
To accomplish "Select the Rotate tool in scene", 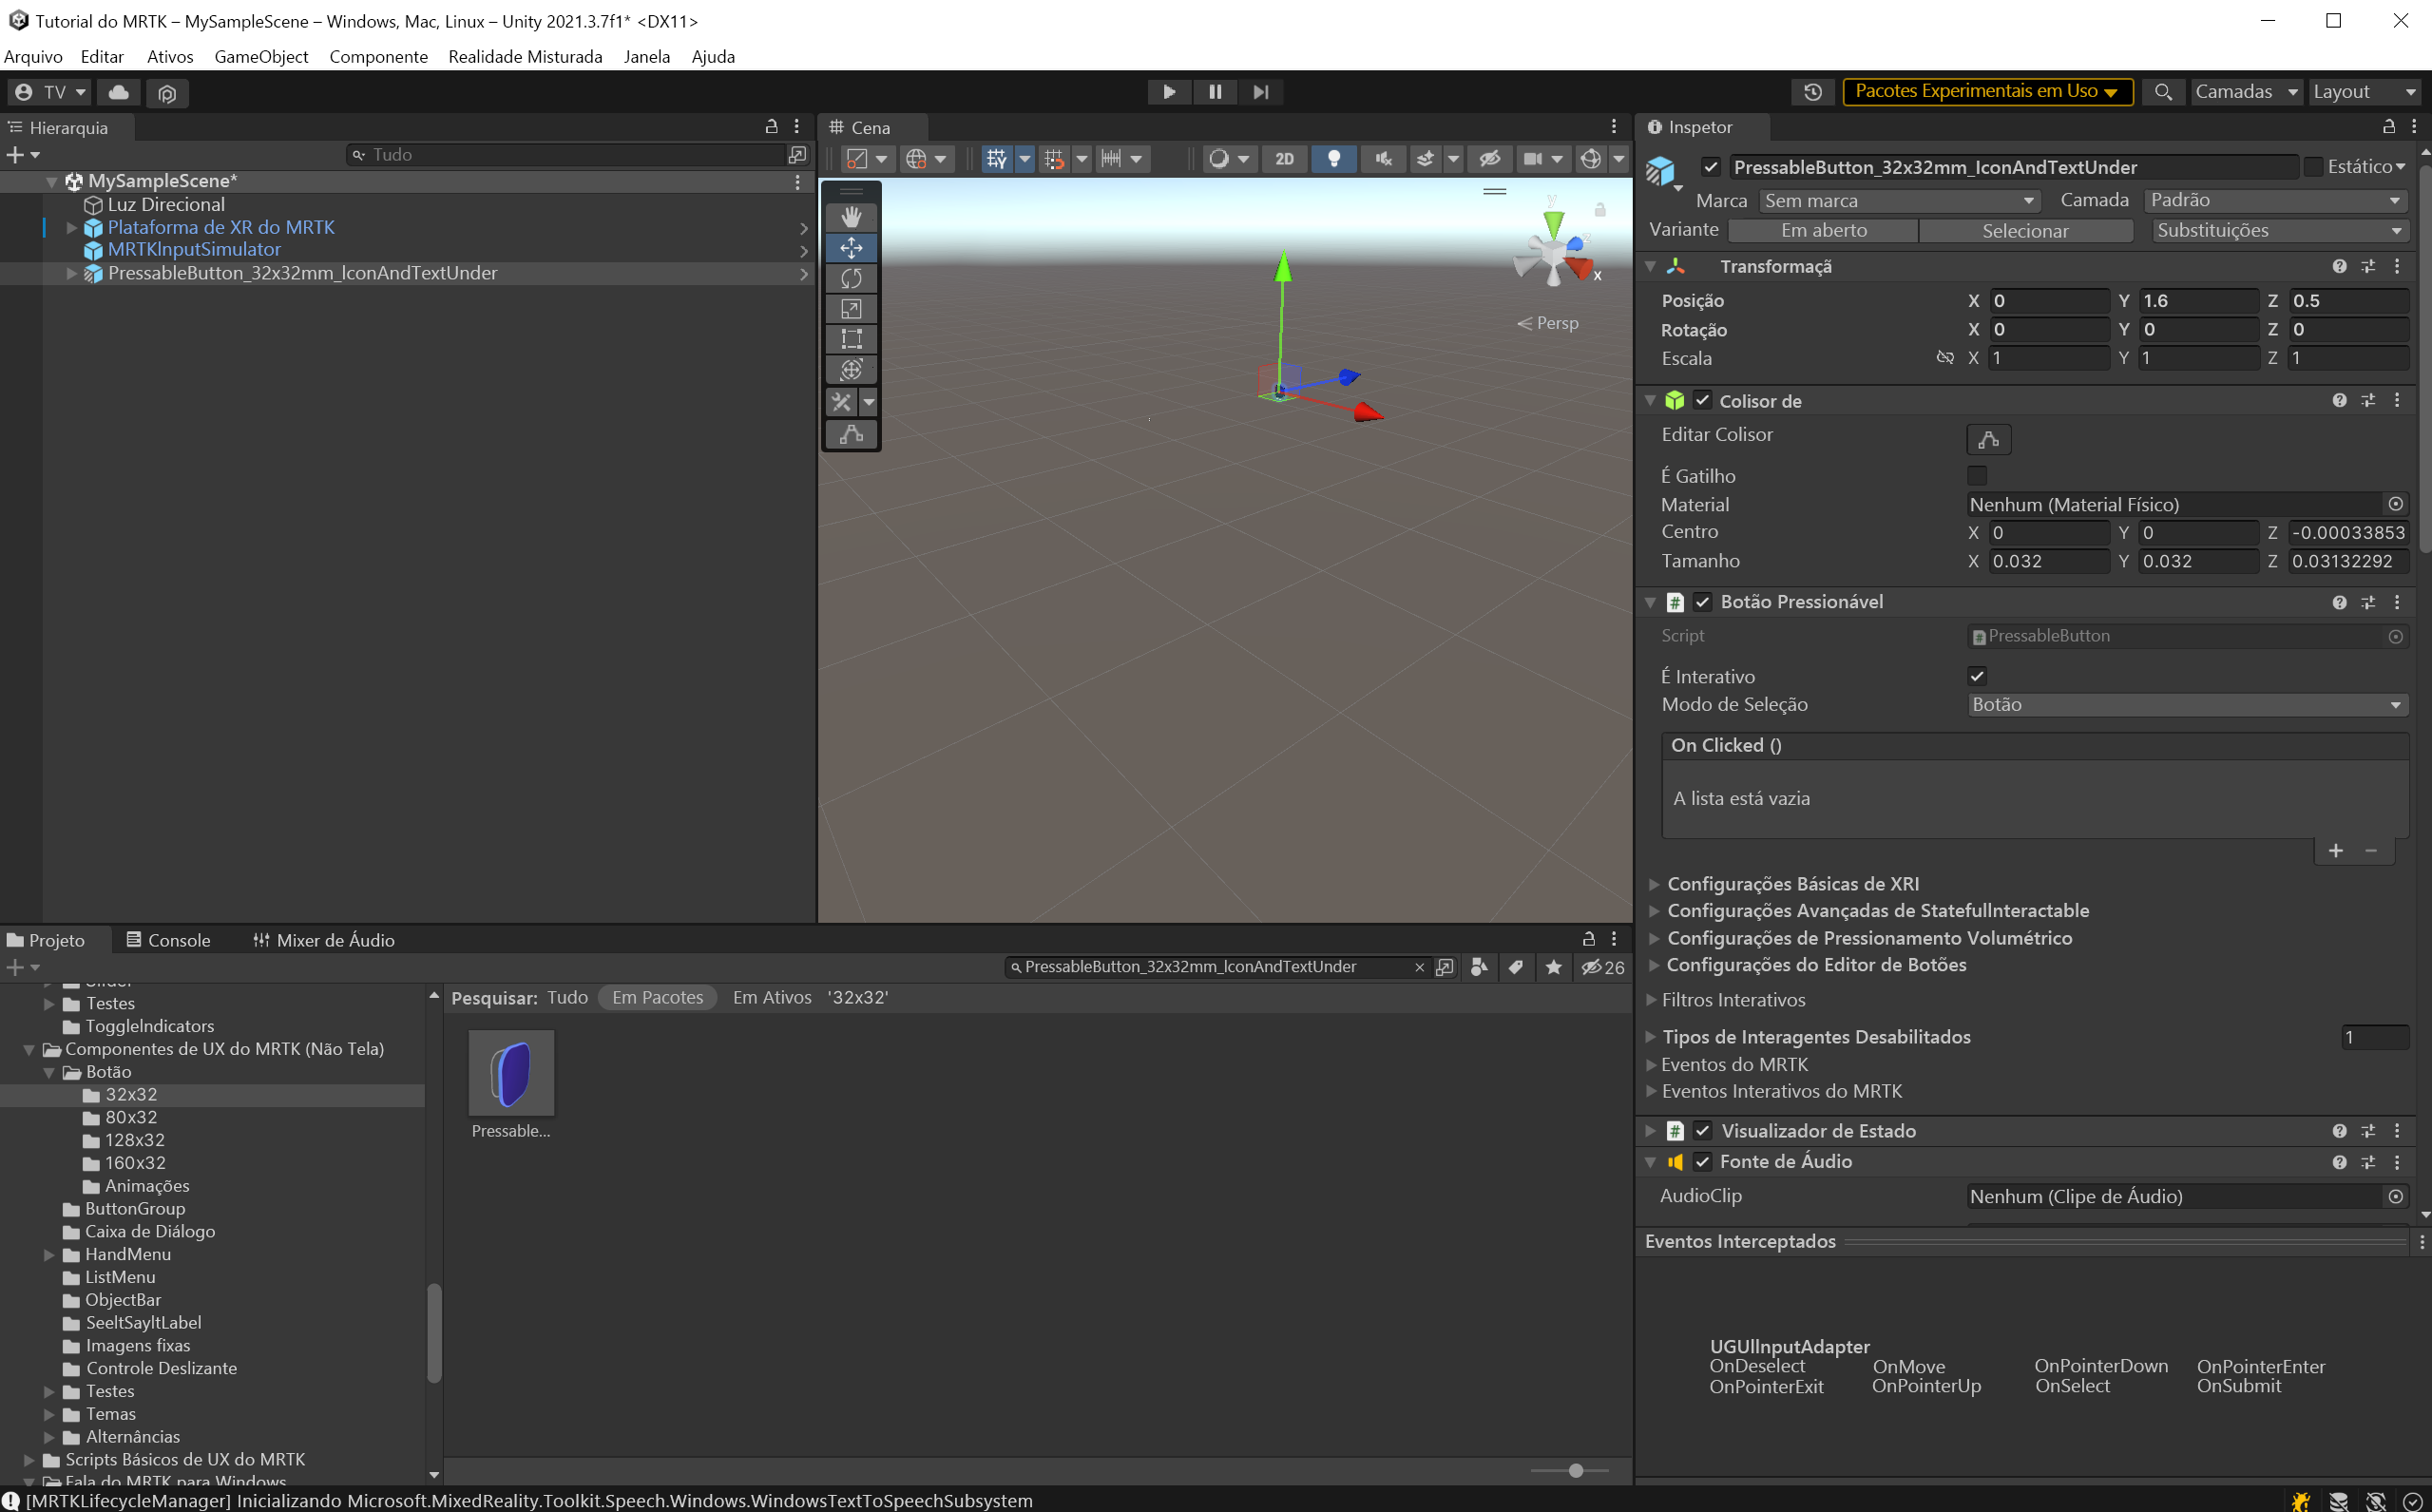I will coord(851,278).
